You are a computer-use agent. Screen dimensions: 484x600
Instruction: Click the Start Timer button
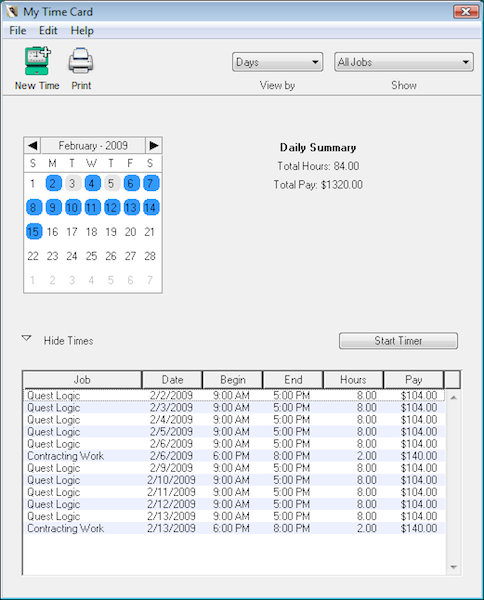tap(398, 341)
